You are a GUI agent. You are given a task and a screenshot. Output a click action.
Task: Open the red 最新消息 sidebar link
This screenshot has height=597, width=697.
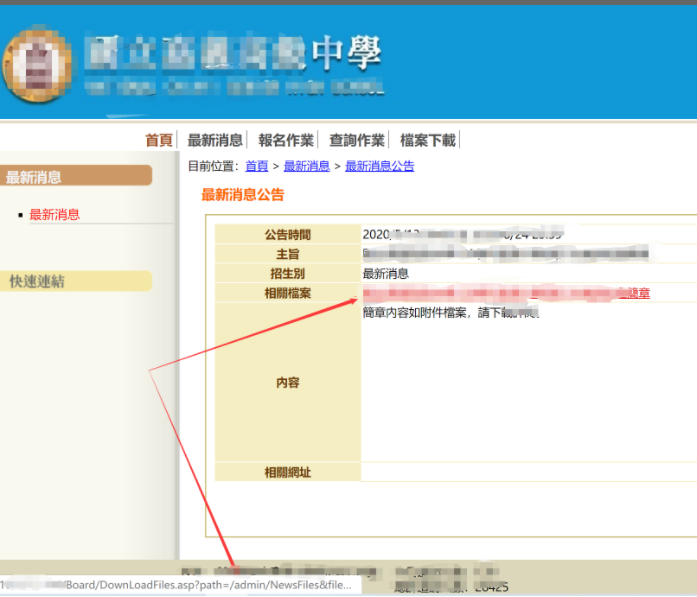(x=54, y=215)
